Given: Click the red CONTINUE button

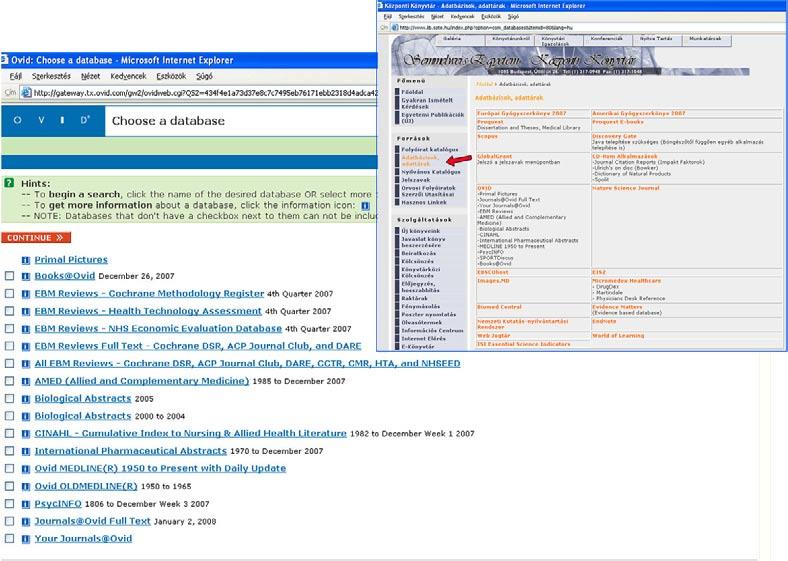Looking at the screenshot, I should click(x=36, y=238).
